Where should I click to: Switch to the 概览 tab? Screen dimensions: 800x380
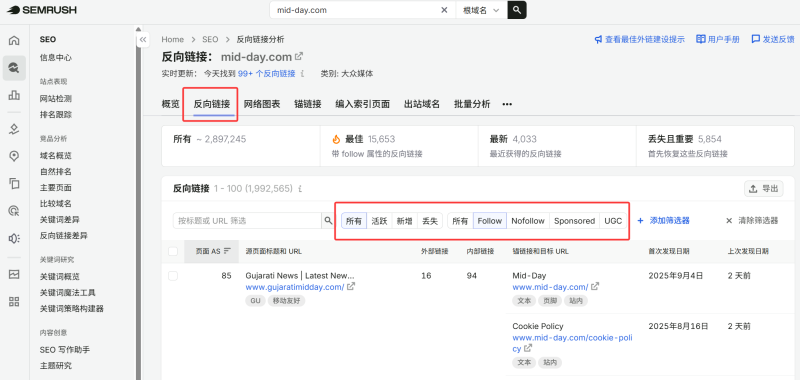(170, 104)
